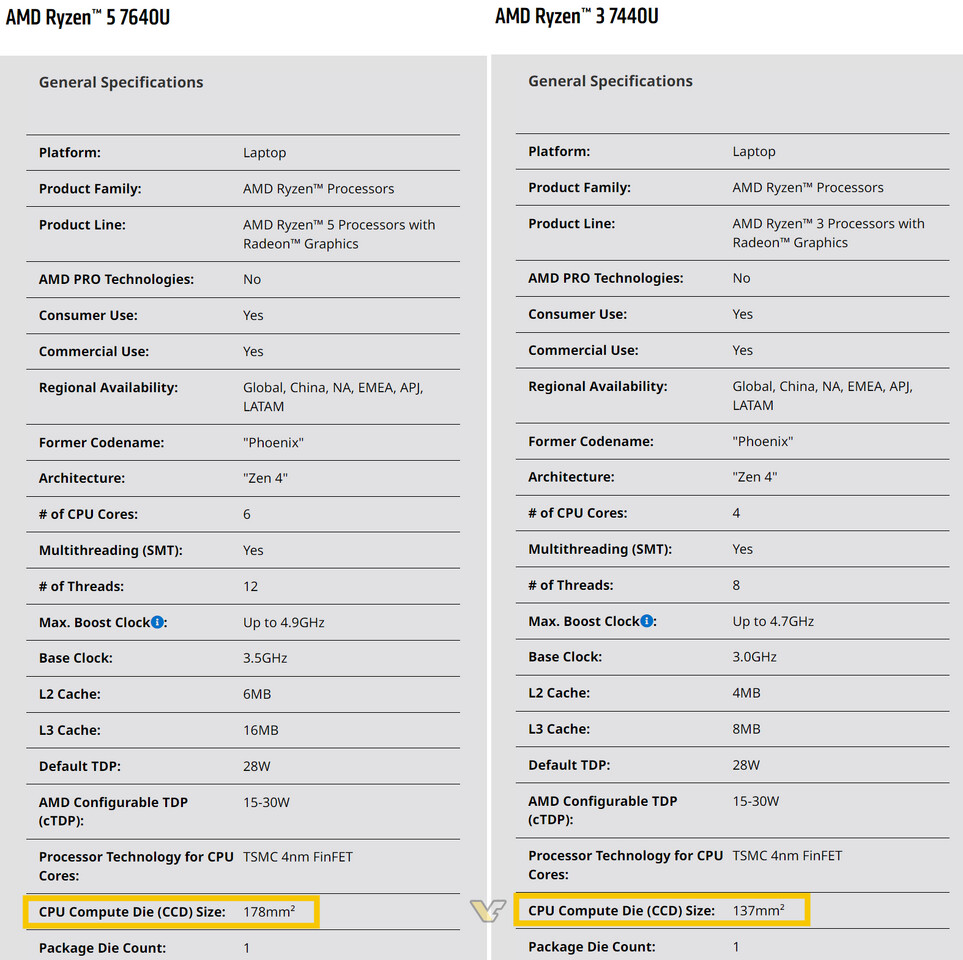Click the info icon beside Max. Boost Clock for Ryzen 5 7640U
This screenshot has height=960, width=963.
[158, 622]
